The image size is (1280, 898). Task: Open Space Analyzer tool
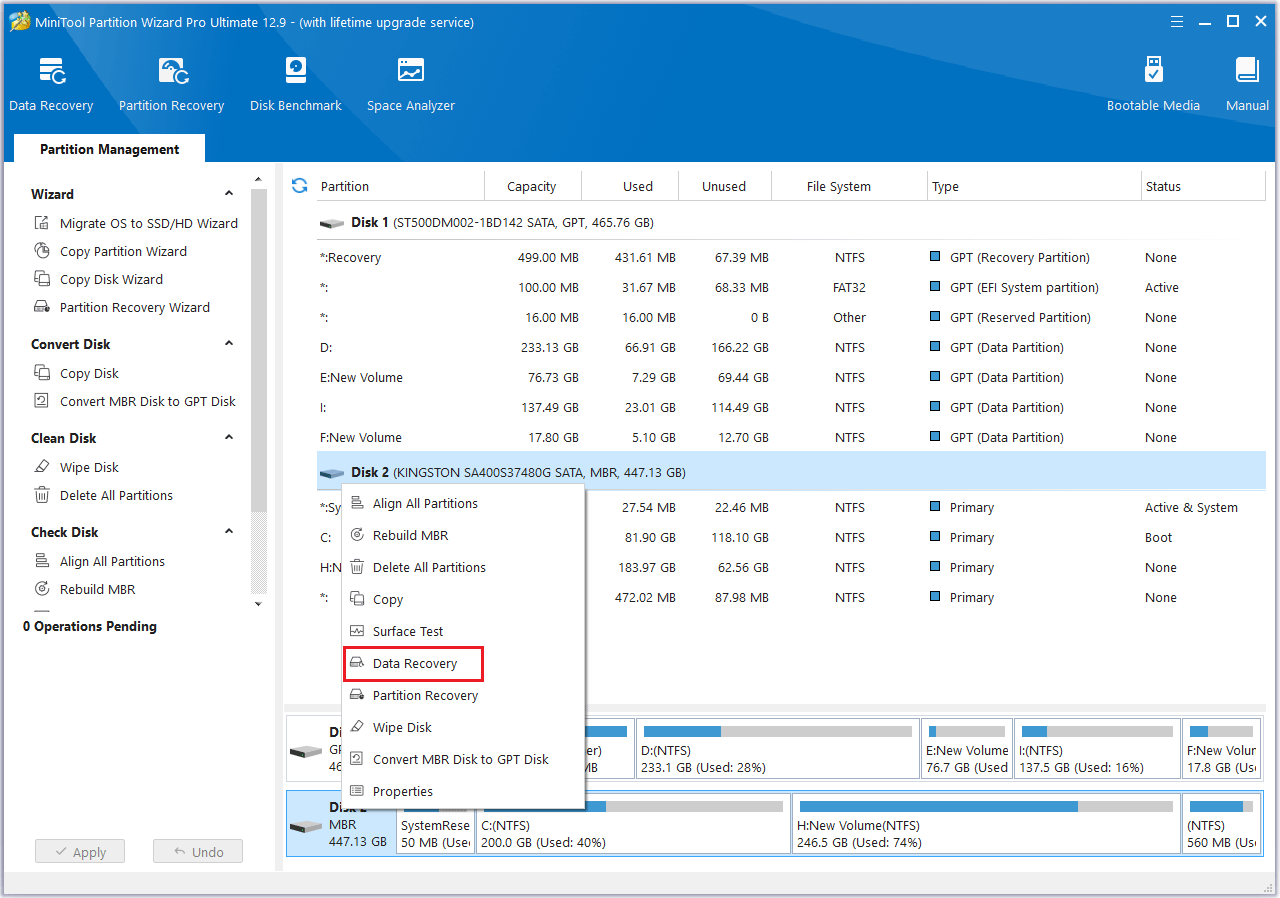click(411, 84)
